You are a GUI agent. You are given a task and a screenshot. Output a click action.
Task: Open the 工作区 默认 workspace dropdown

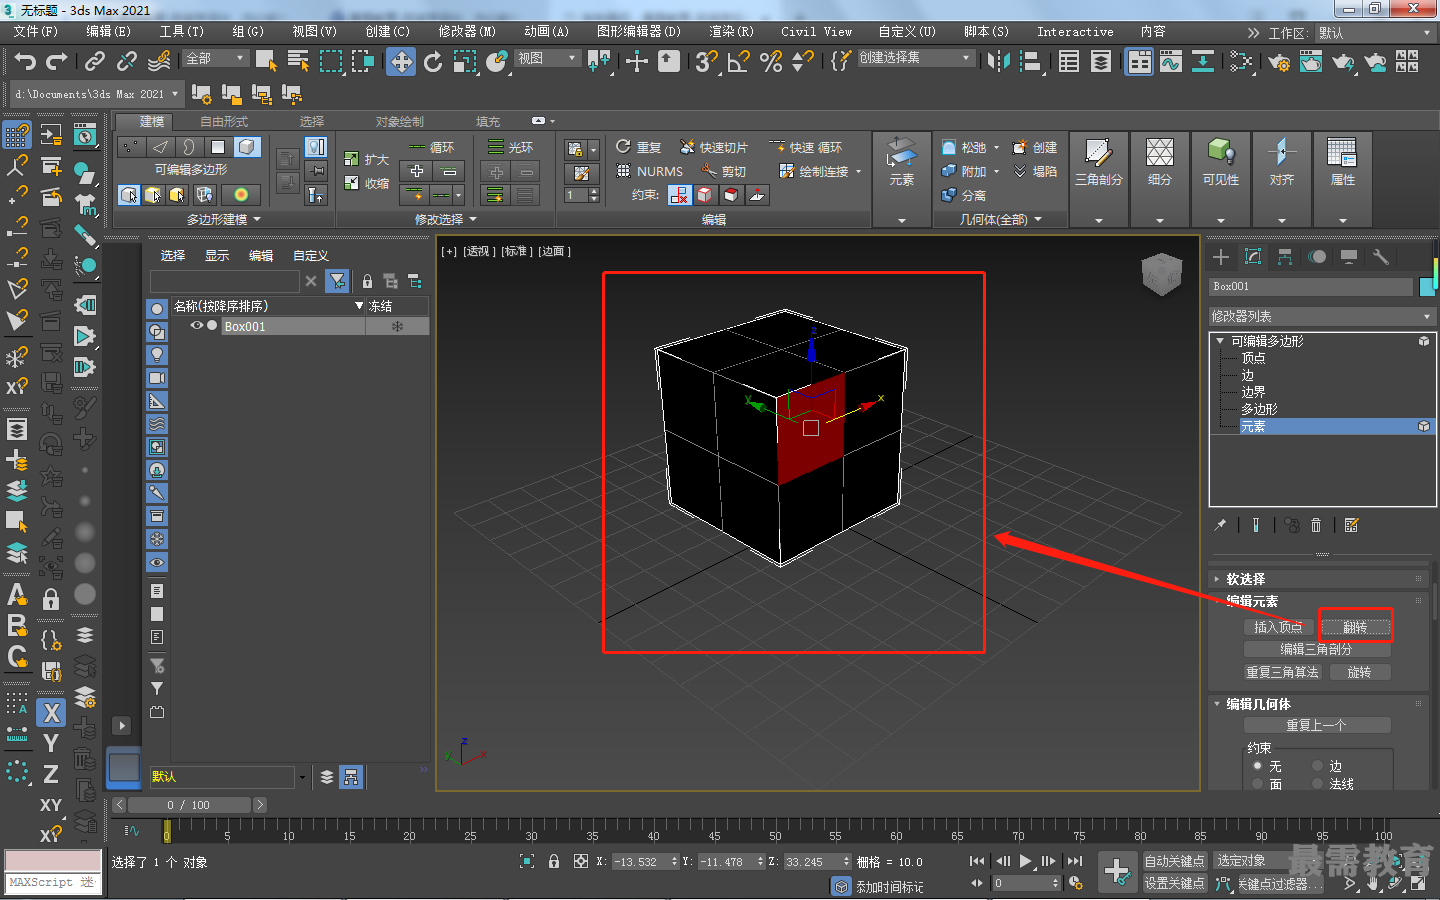point(1376,33)
